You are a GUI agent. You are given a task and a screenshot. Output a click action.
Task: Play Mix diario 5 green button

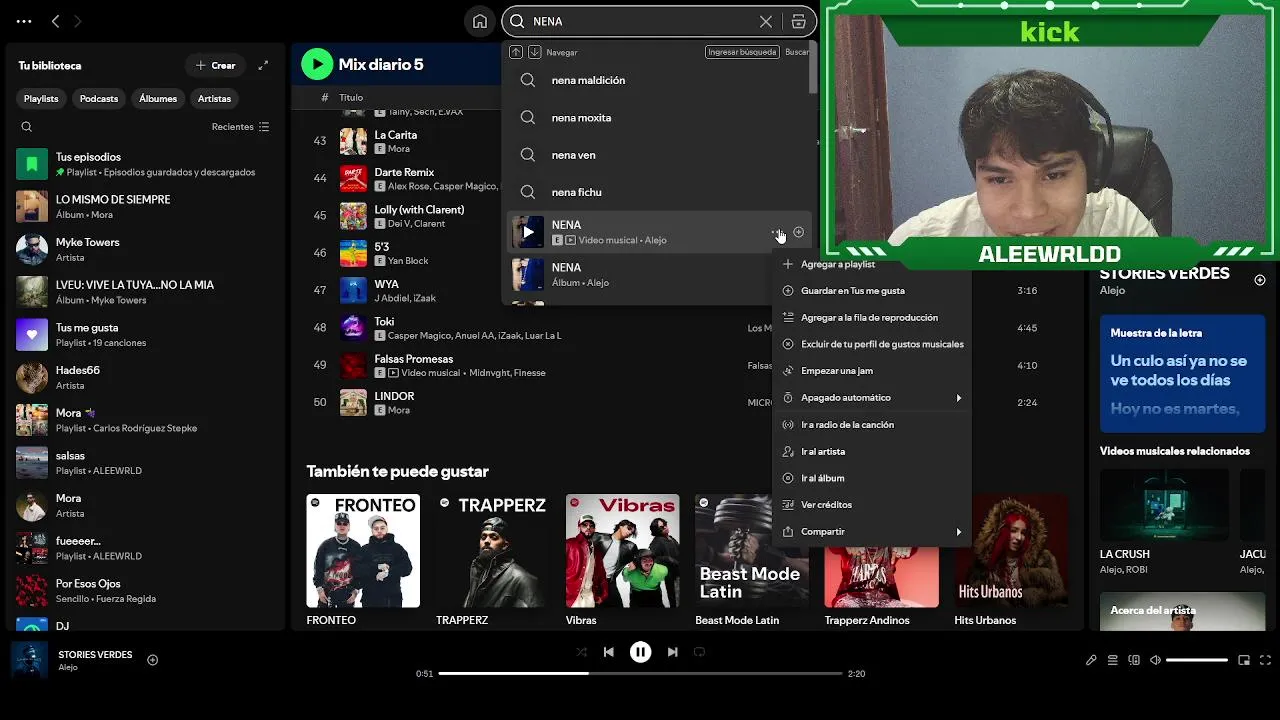[x=317, y=64]
